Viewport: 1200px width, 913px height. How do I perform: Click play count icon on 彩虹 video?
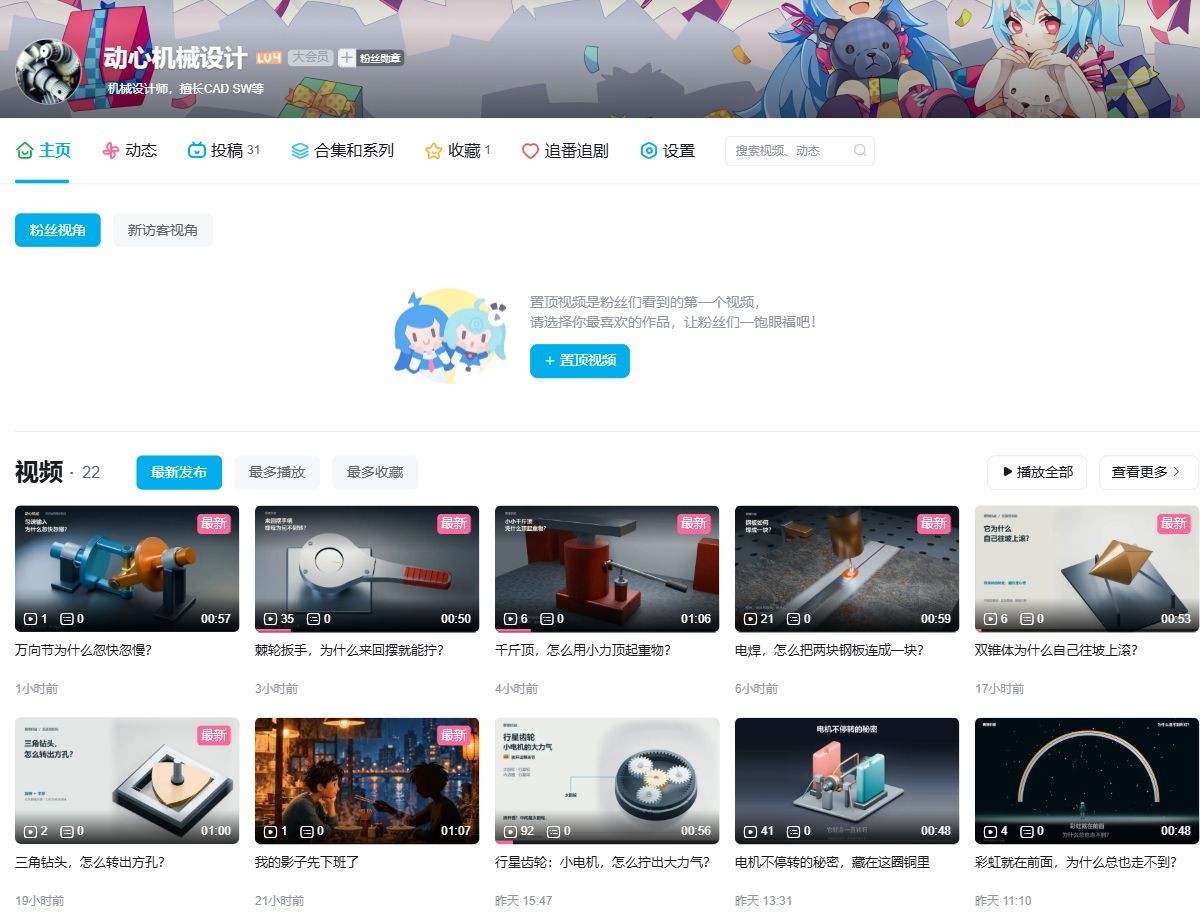coord(990,831)
